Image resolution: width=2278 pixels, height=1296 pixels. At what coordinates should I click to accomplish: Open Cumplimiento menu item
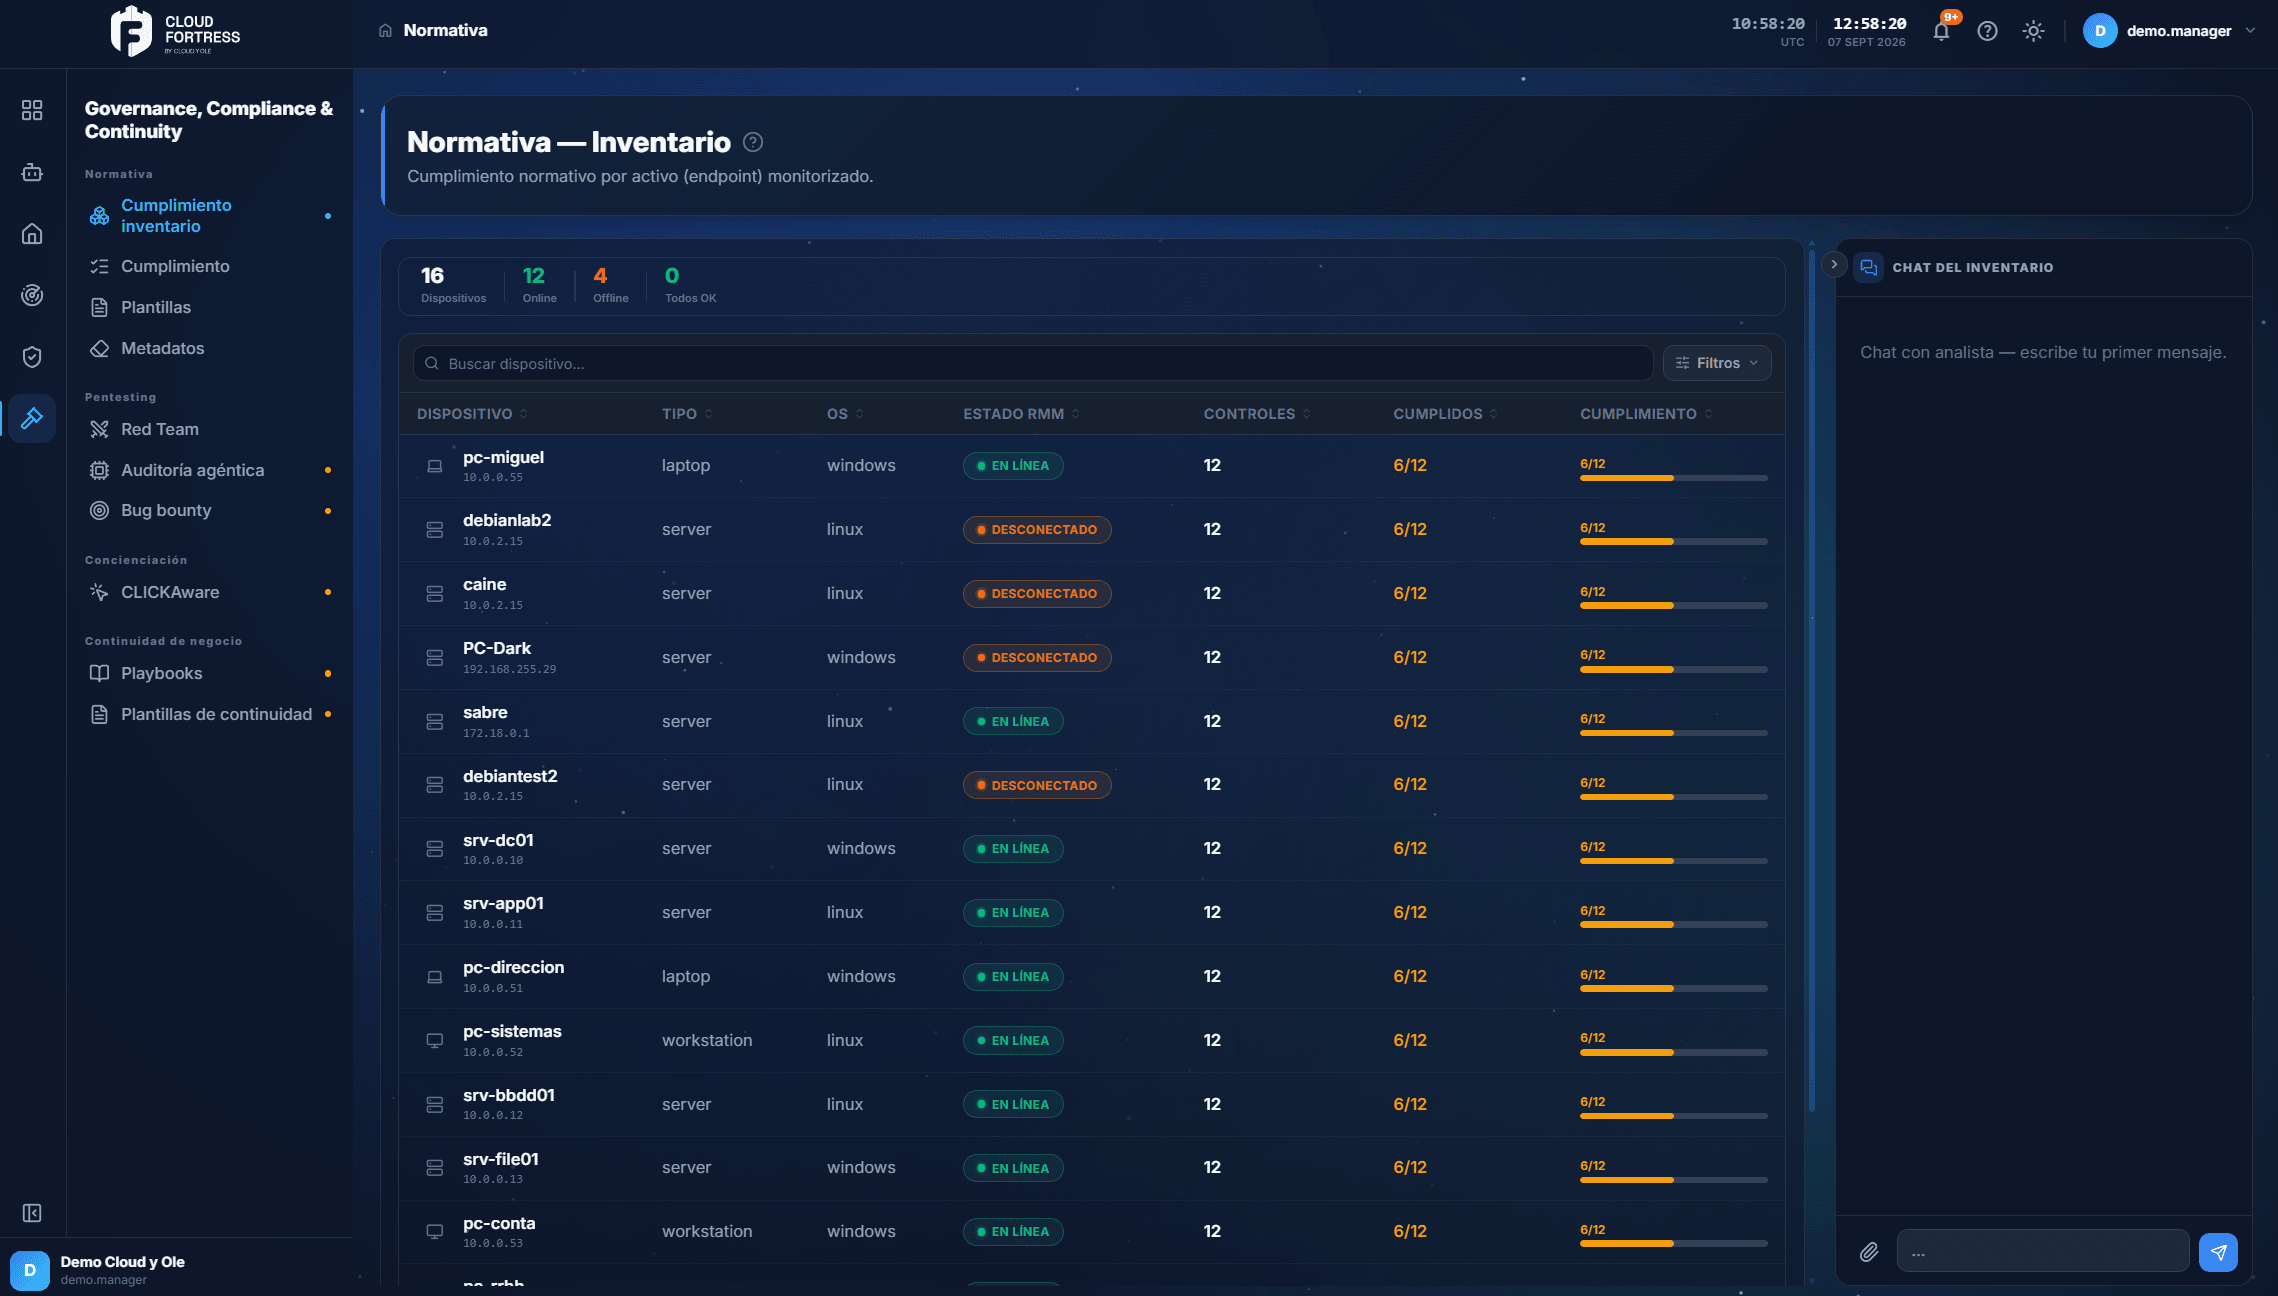210,266
